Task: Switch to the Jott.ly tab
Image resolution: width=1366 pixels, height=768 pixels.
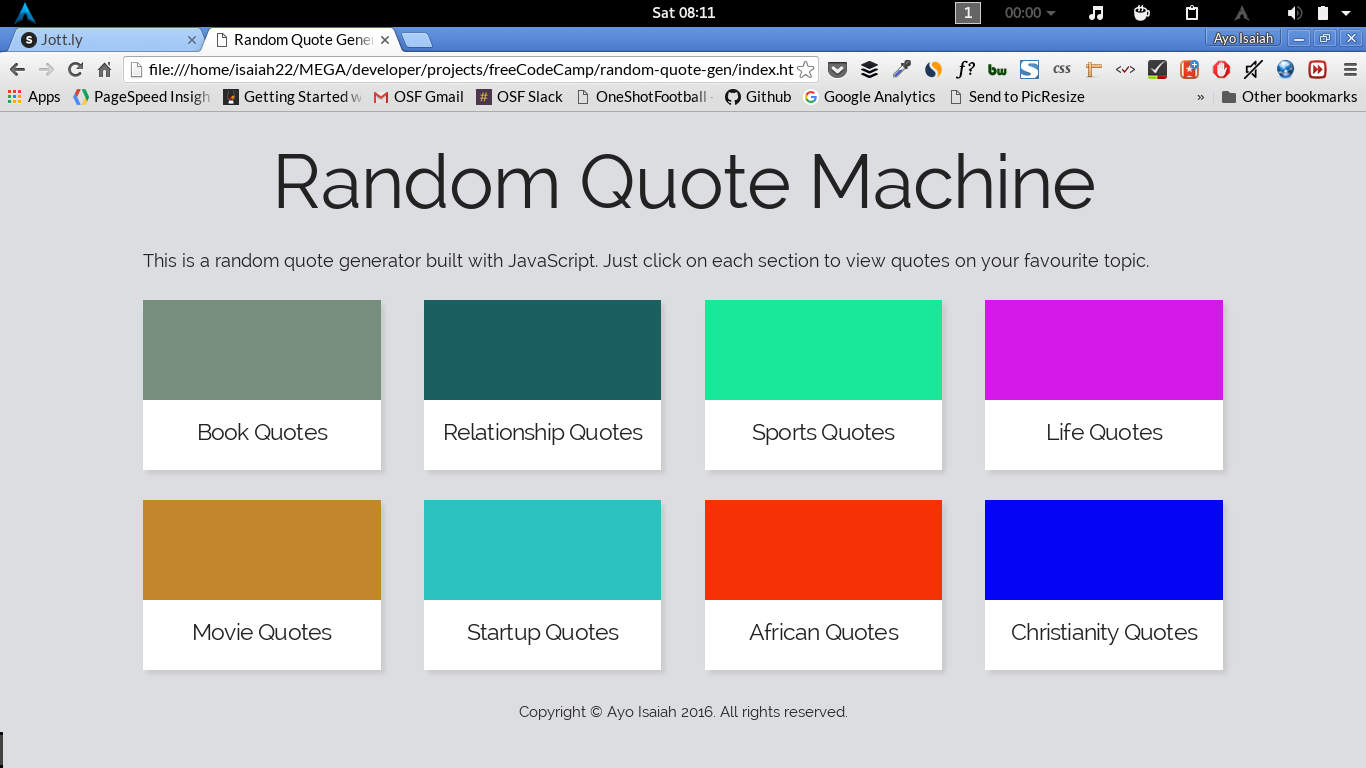Action: (x=104, y=40)
